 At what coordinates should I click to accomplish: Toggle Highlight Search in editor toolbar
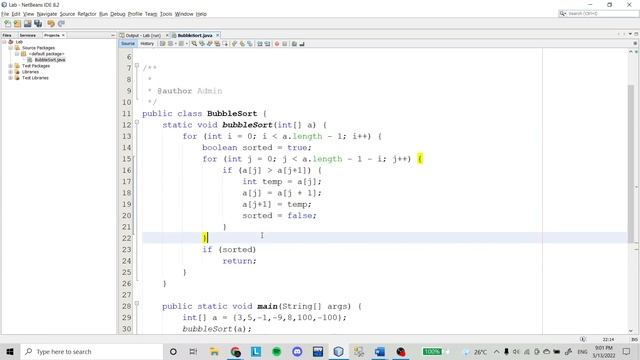click(x=217, y=44)
